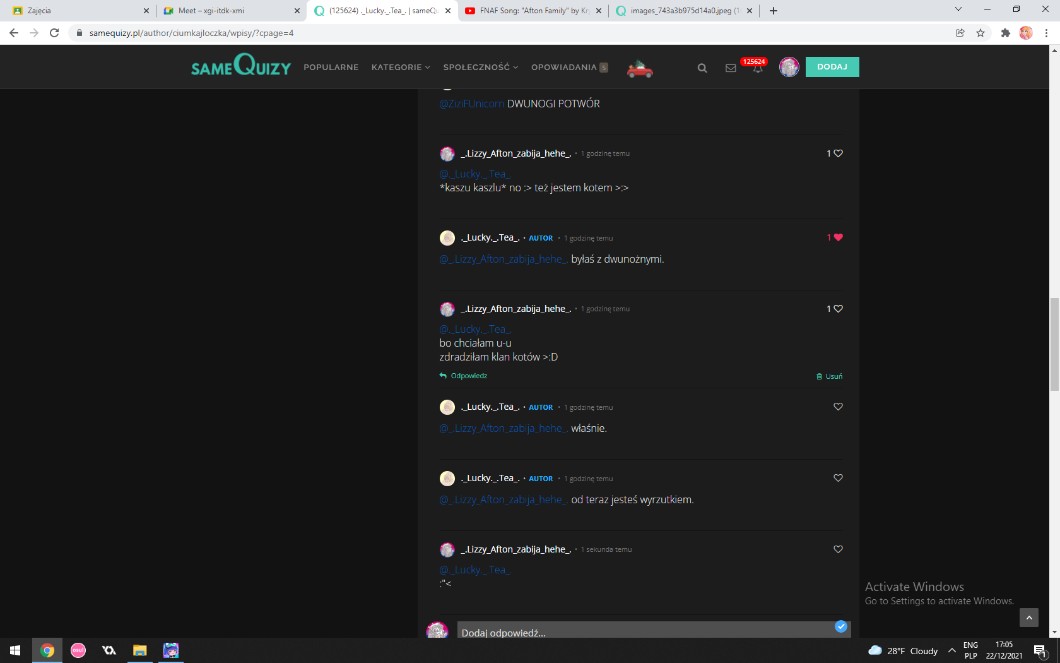Like the comment "od teraz jesteś wyrzutkiem."

pos(838,478)
